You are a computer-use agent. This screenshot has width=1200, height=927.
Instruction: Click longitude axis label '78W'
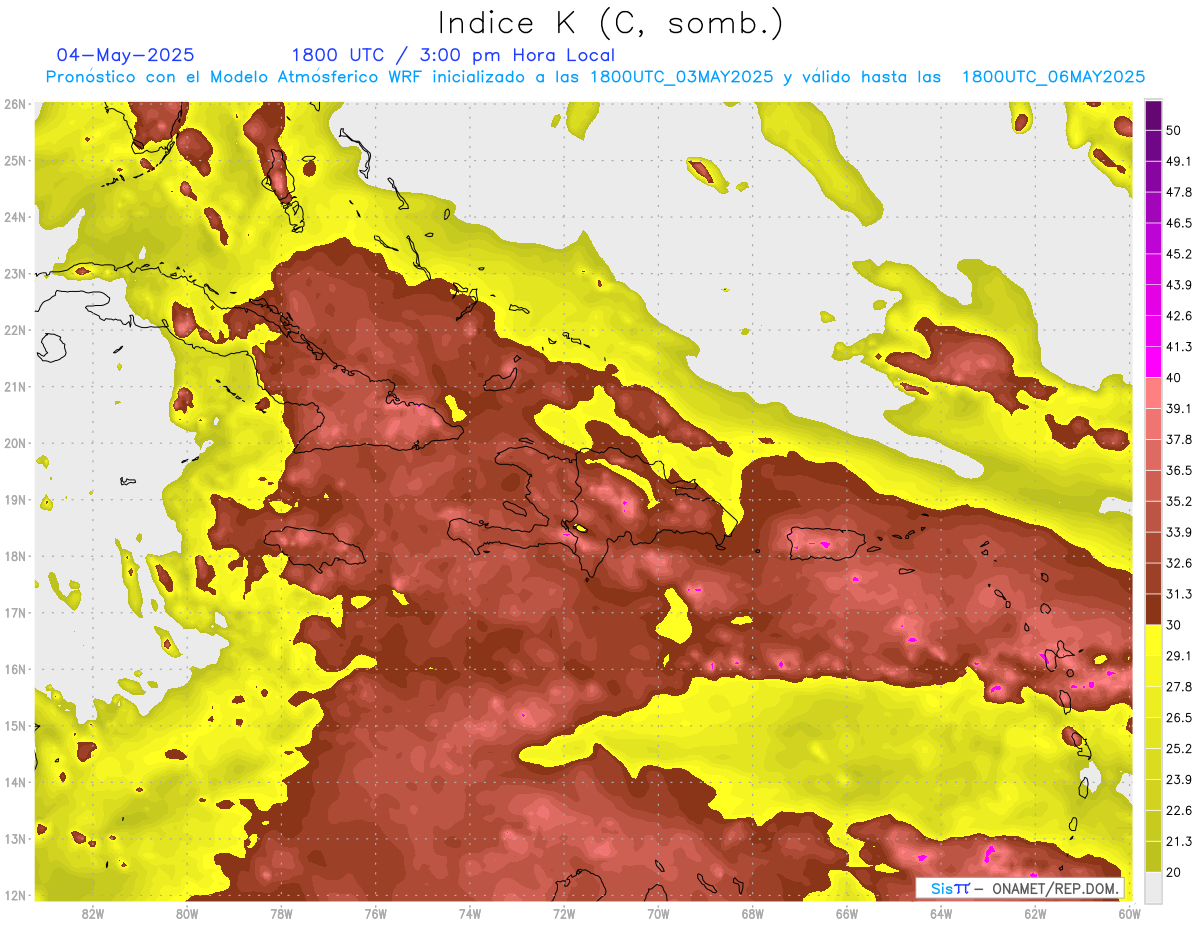pos(281,913)
